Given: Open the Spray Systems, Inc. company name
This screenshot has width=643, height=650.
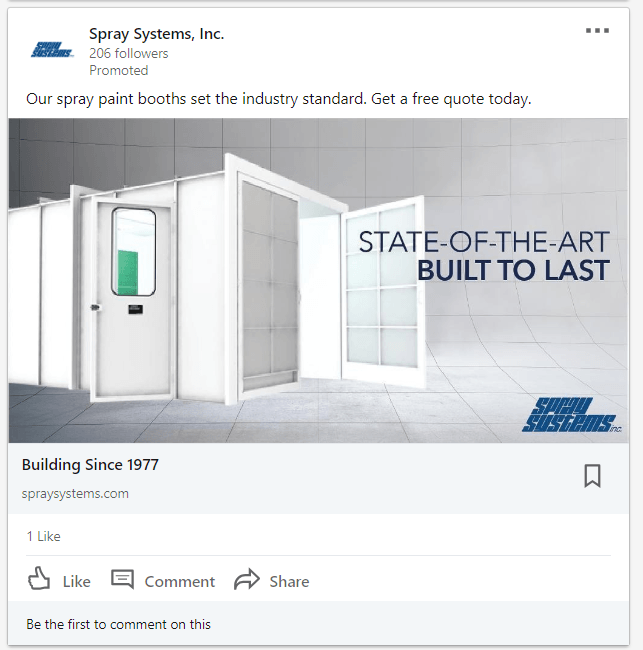Looking at the screenshot, I should [156, 34].
